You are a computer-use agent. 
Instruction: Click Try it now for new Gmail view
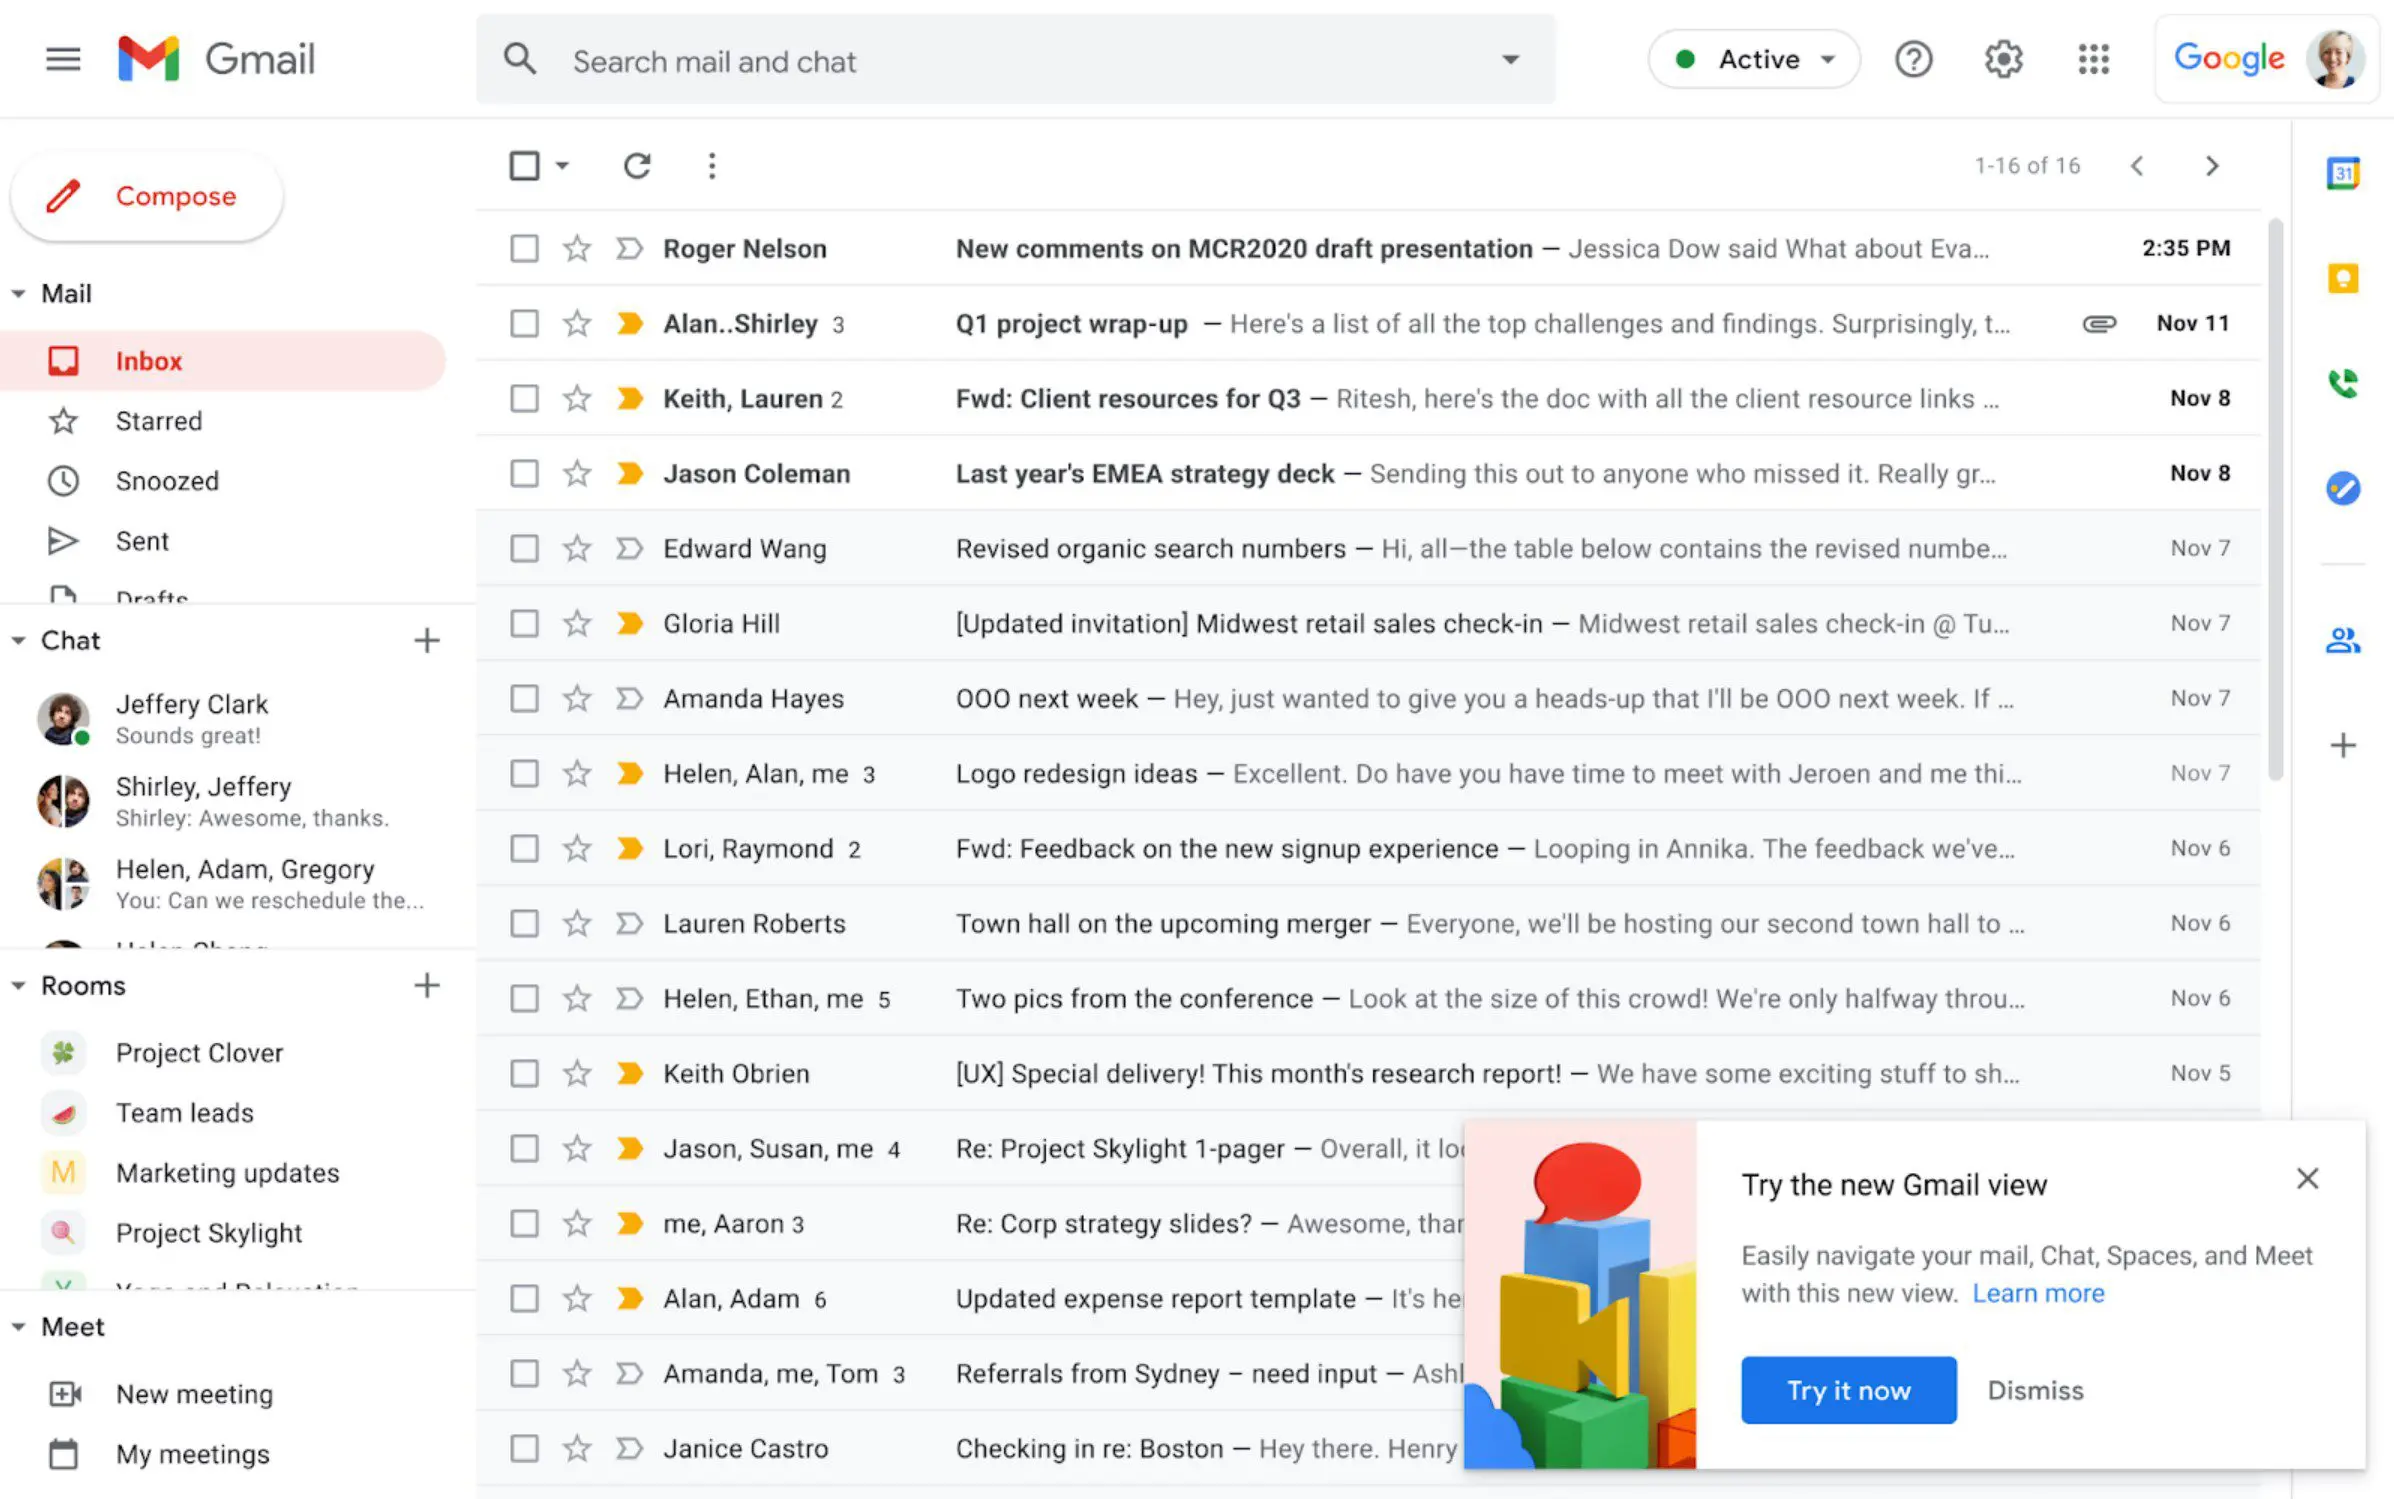tap(1847, 1390)
